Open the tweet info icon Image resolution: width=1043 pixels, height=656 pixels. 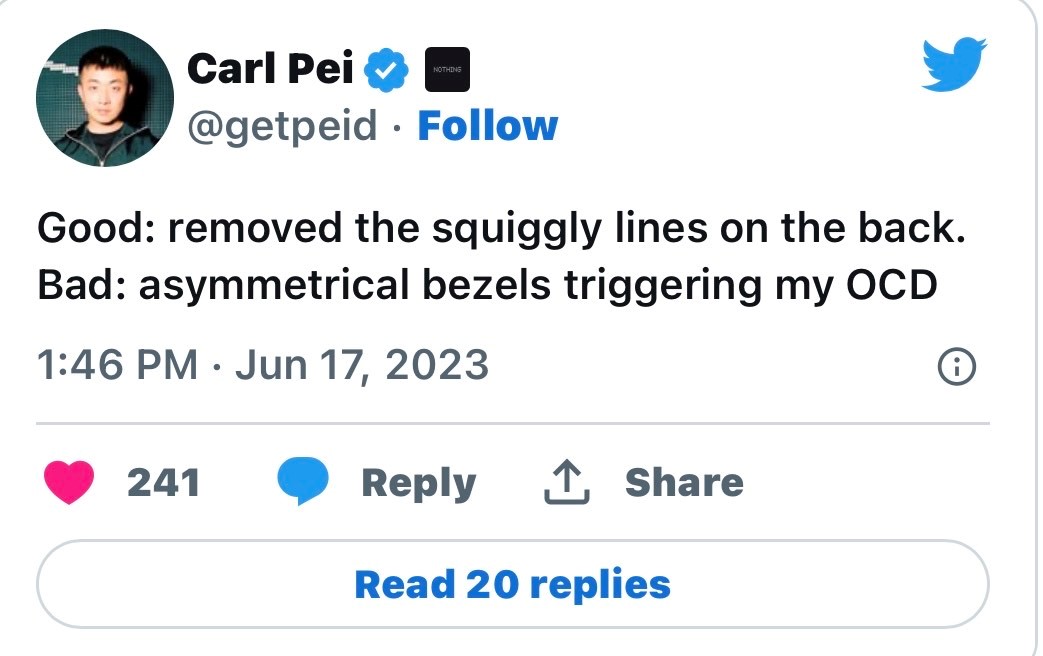coord(957,367)
